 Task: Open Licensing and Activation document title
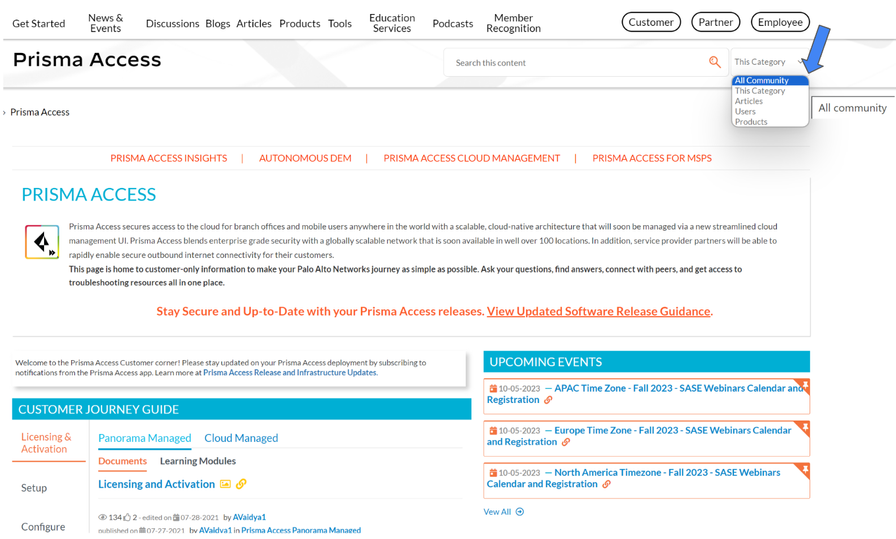click(x=157, y=484)
